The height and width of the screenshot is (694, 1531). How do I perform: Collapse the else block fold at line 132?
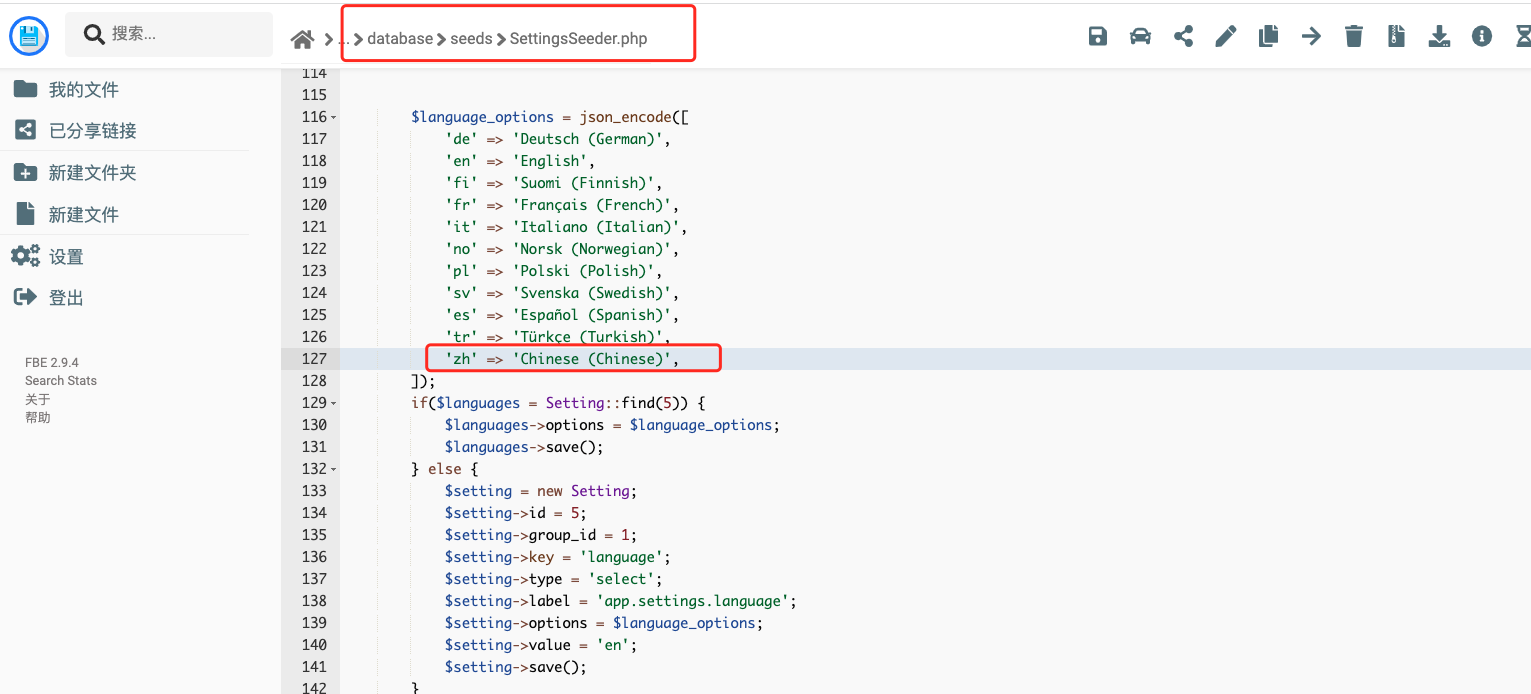(x=333, y=469)
